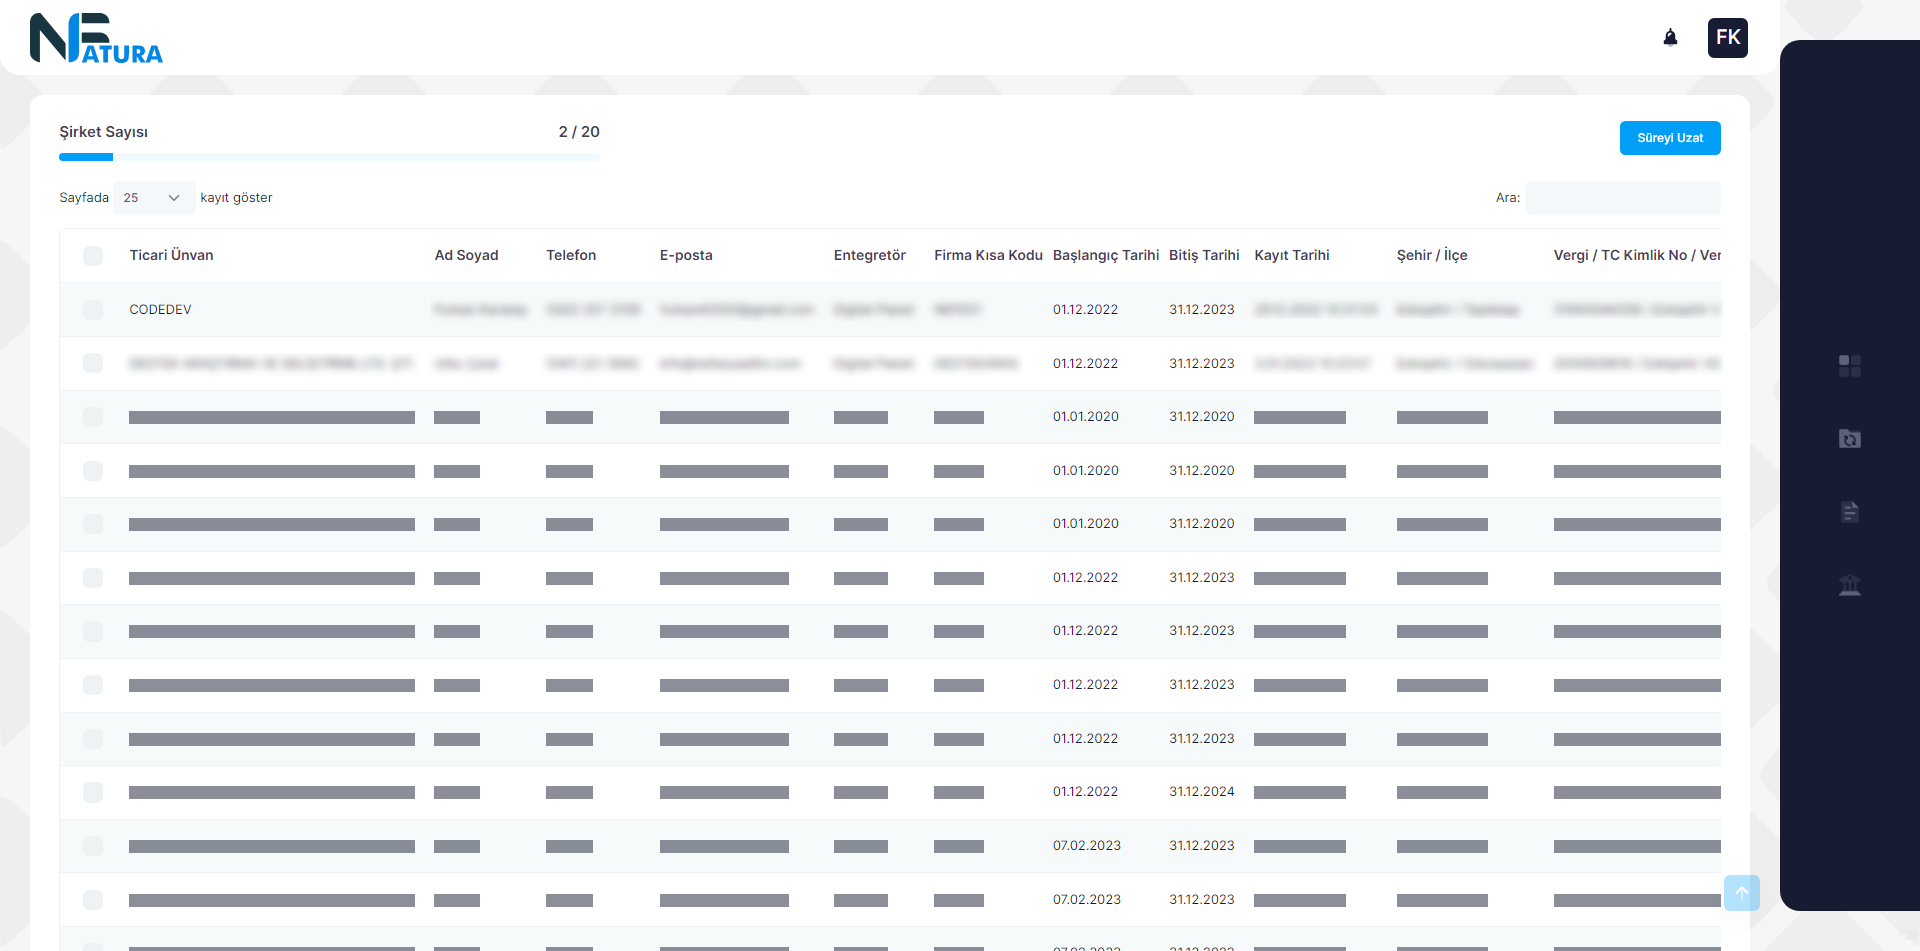Open the records-per-page dropdown showing 25
1920x951 pixels.
pyautogui.click(x=153, y=198)
